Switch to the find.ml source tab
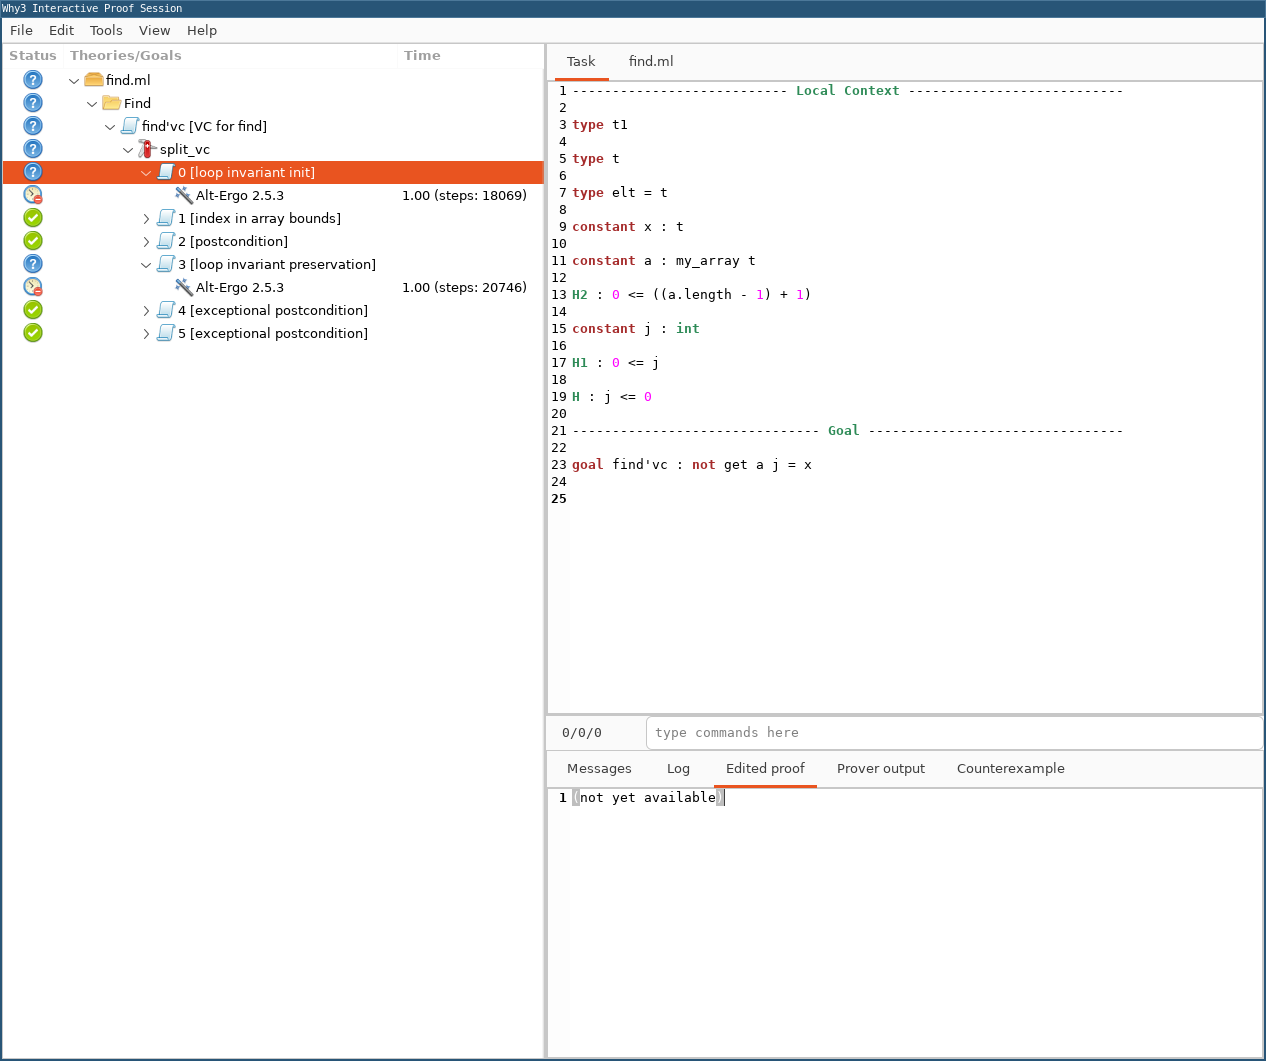The image size is (1266, 1061). (x=650, y=61)
